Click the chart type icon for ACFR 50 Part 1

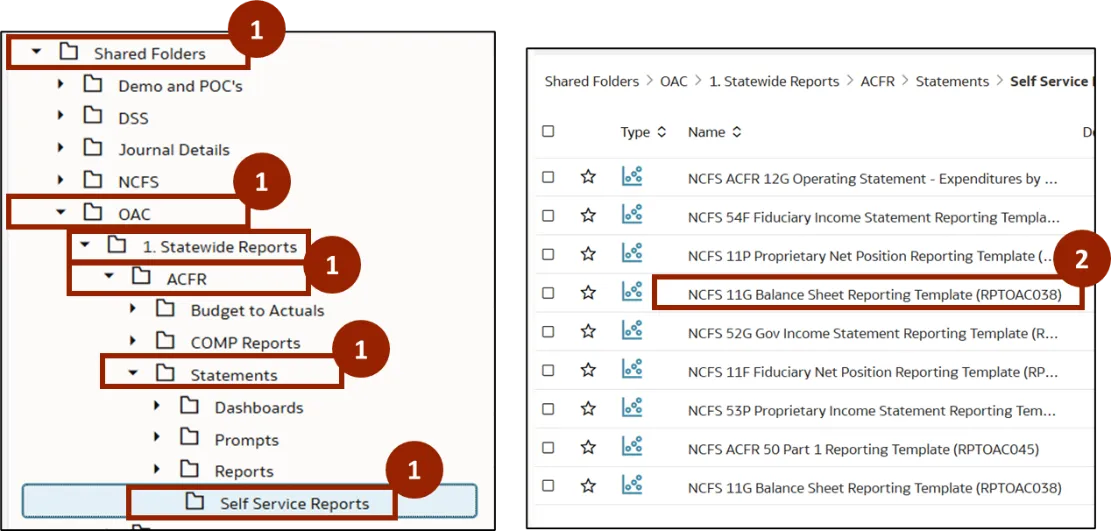coord(631,447)
